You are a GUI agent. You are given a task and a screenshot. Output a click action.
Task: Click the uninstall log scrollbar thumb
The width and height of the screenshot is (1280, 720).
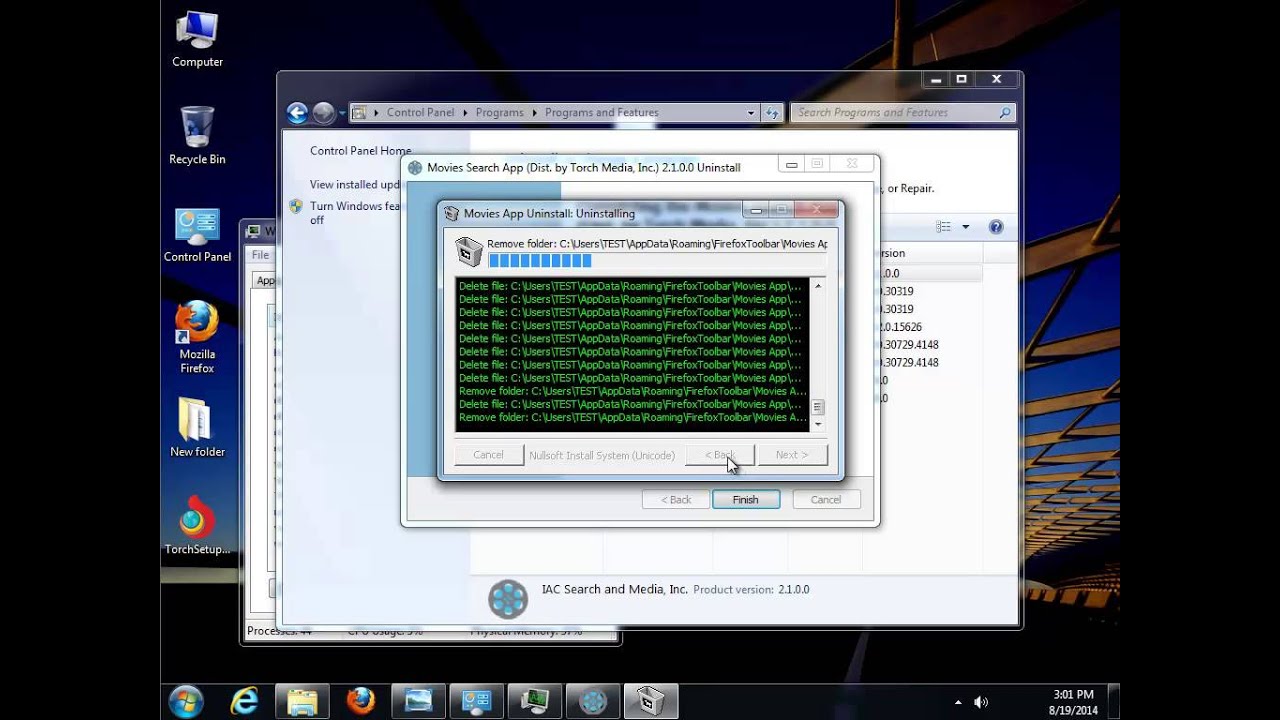818,407
